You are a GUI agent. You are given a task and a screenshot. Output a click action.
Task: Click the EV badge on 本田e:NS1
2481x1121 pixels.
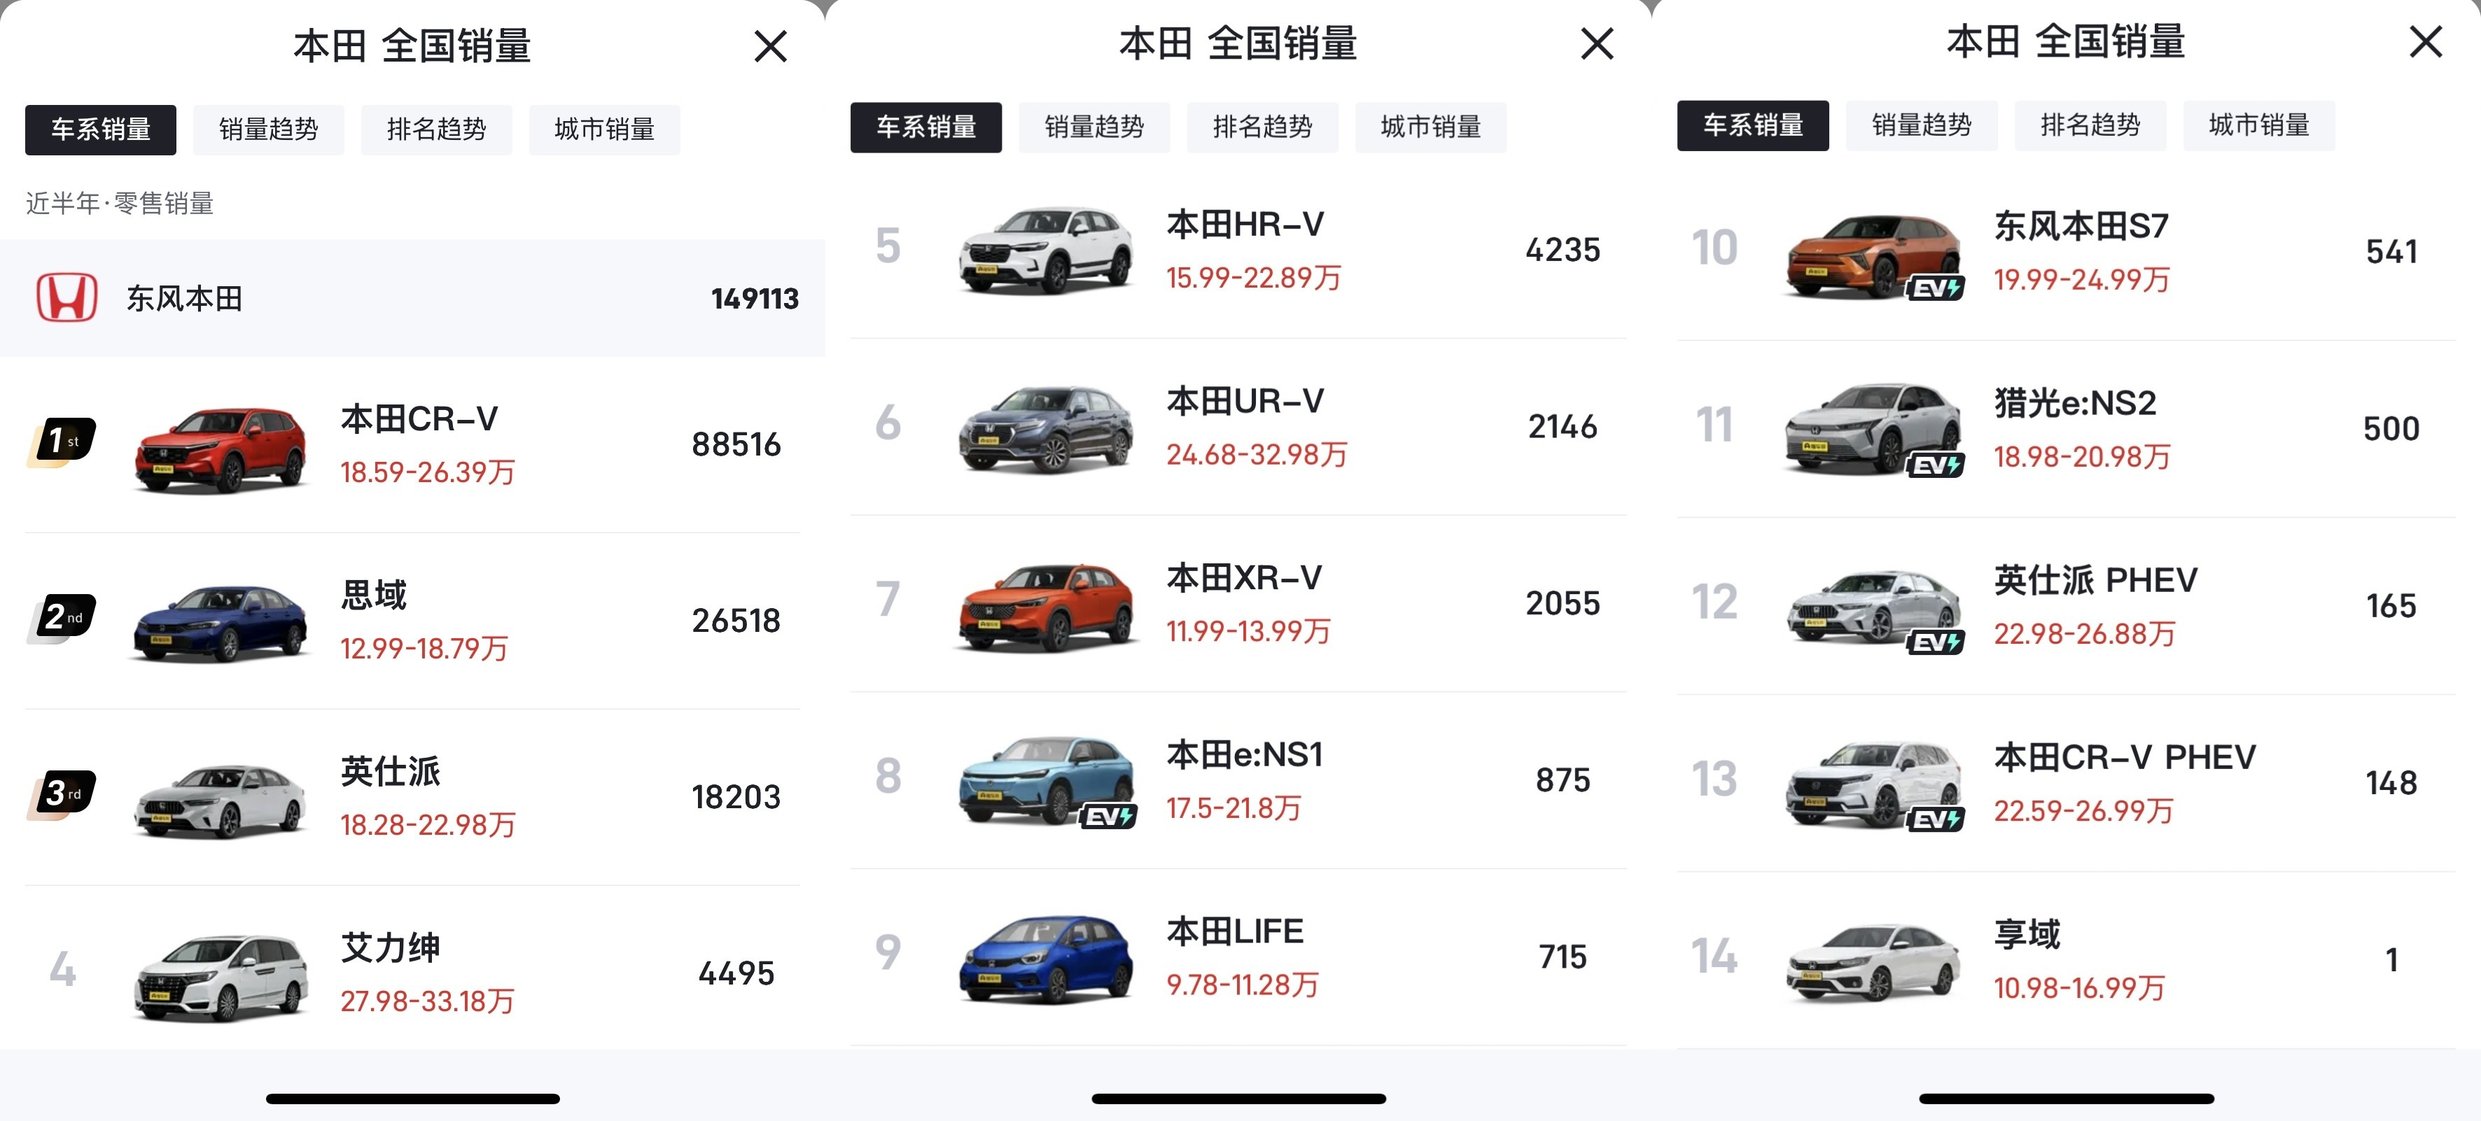1108,817
